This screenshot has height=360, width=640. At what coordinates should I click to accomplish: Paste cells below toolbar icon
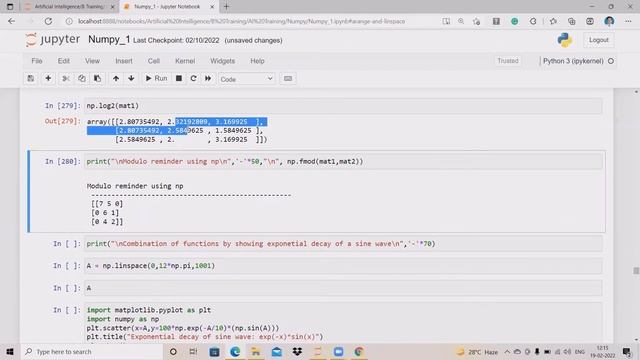(98, 78)
